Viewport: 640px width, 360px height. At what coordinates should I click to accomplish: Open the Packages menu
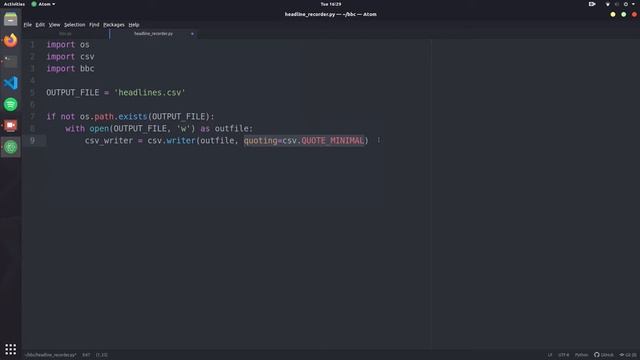[114, 25]
